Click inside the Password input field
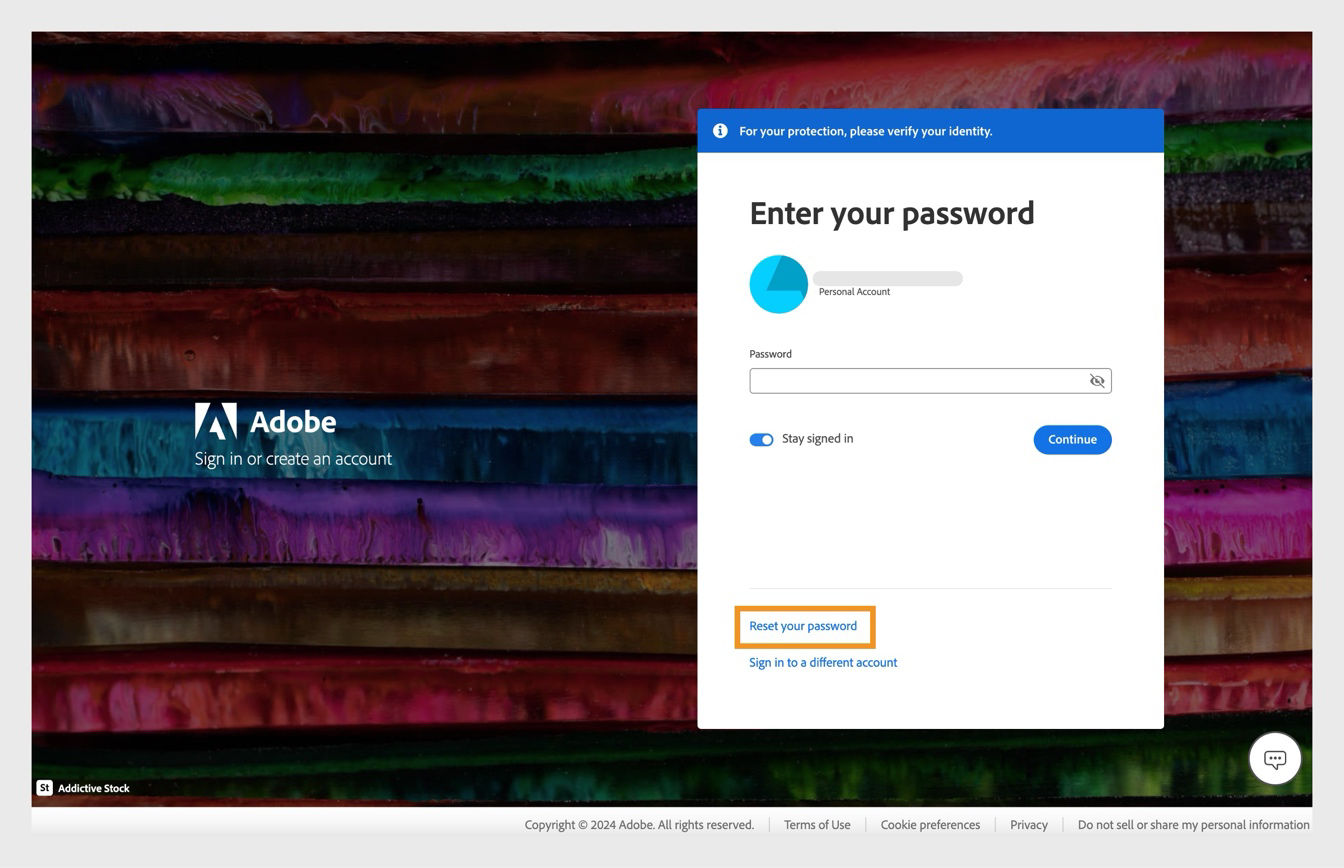This screenshot has width=1344, height=868. click(915, 380)
